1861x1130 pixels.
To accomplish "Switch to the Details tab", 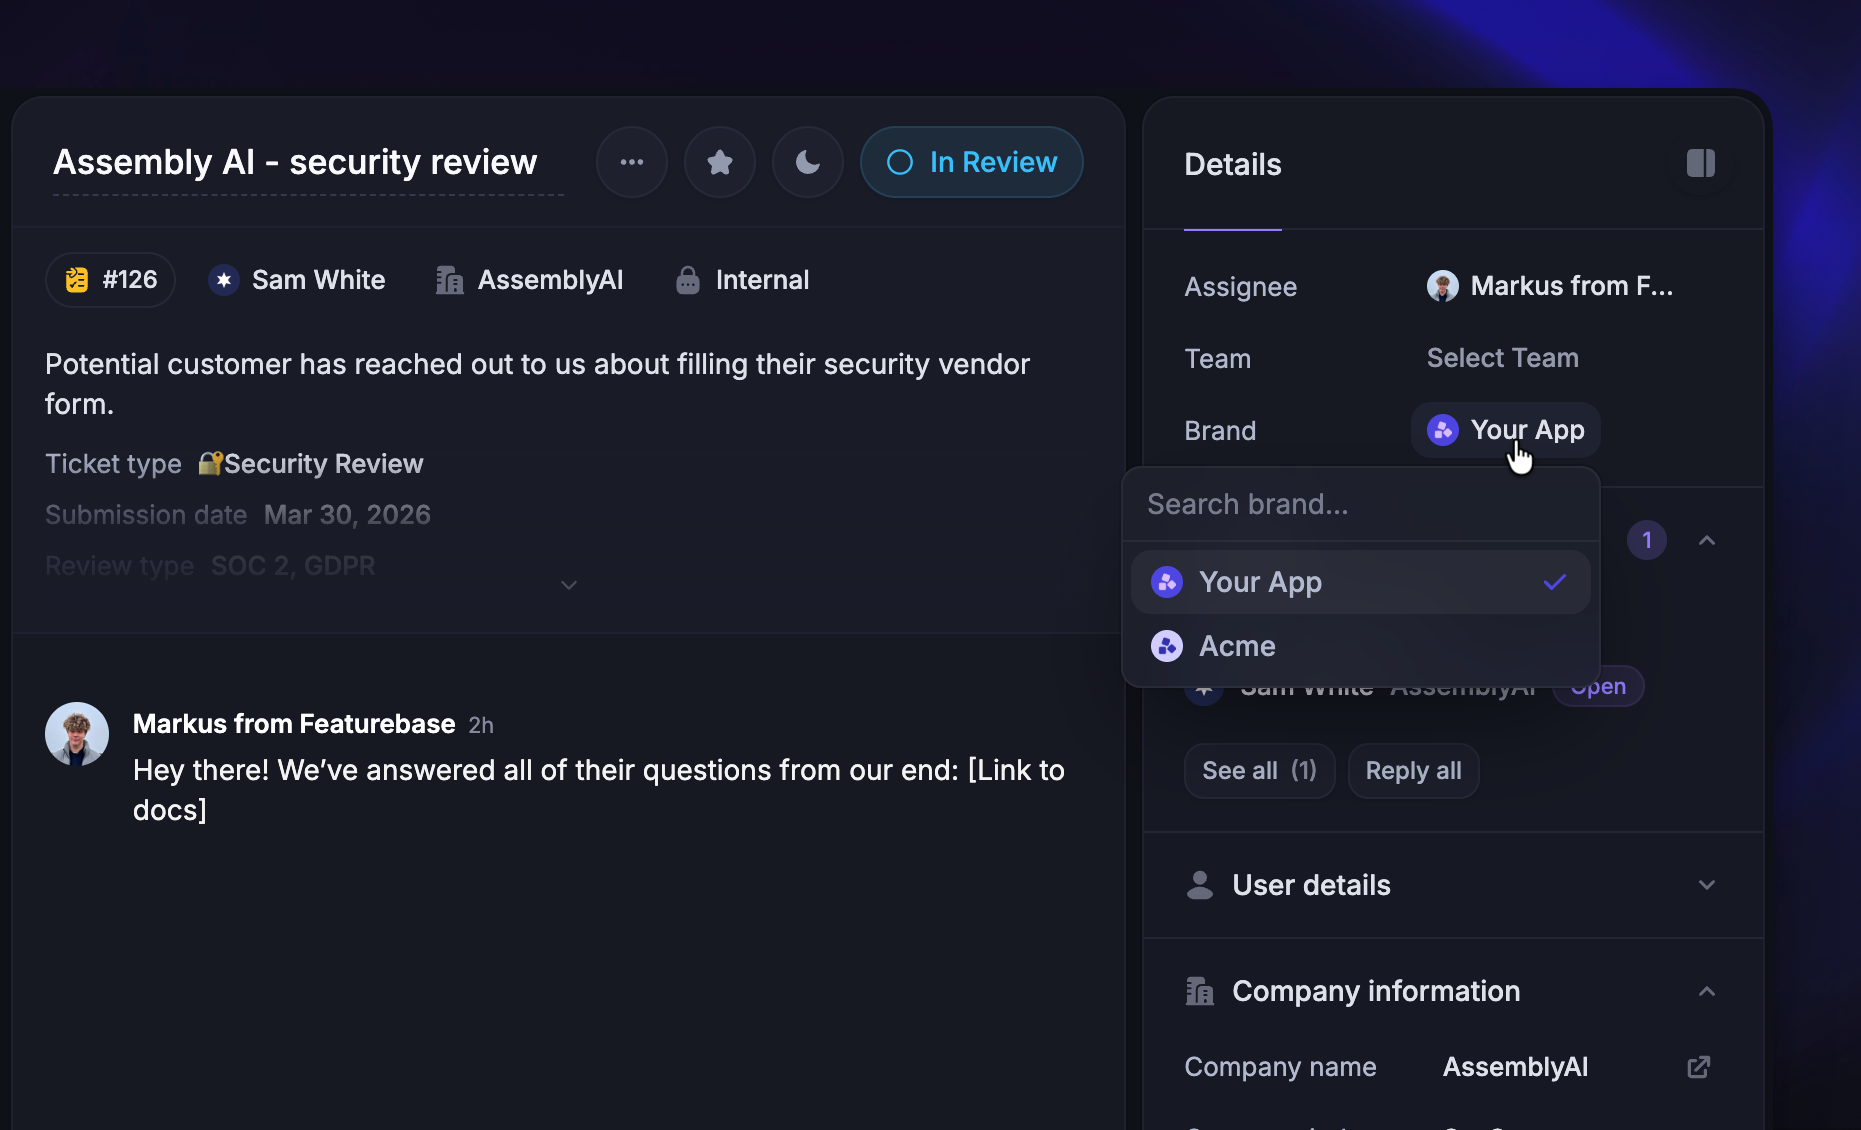I will pyautogui.click(x=1233, y=165).
